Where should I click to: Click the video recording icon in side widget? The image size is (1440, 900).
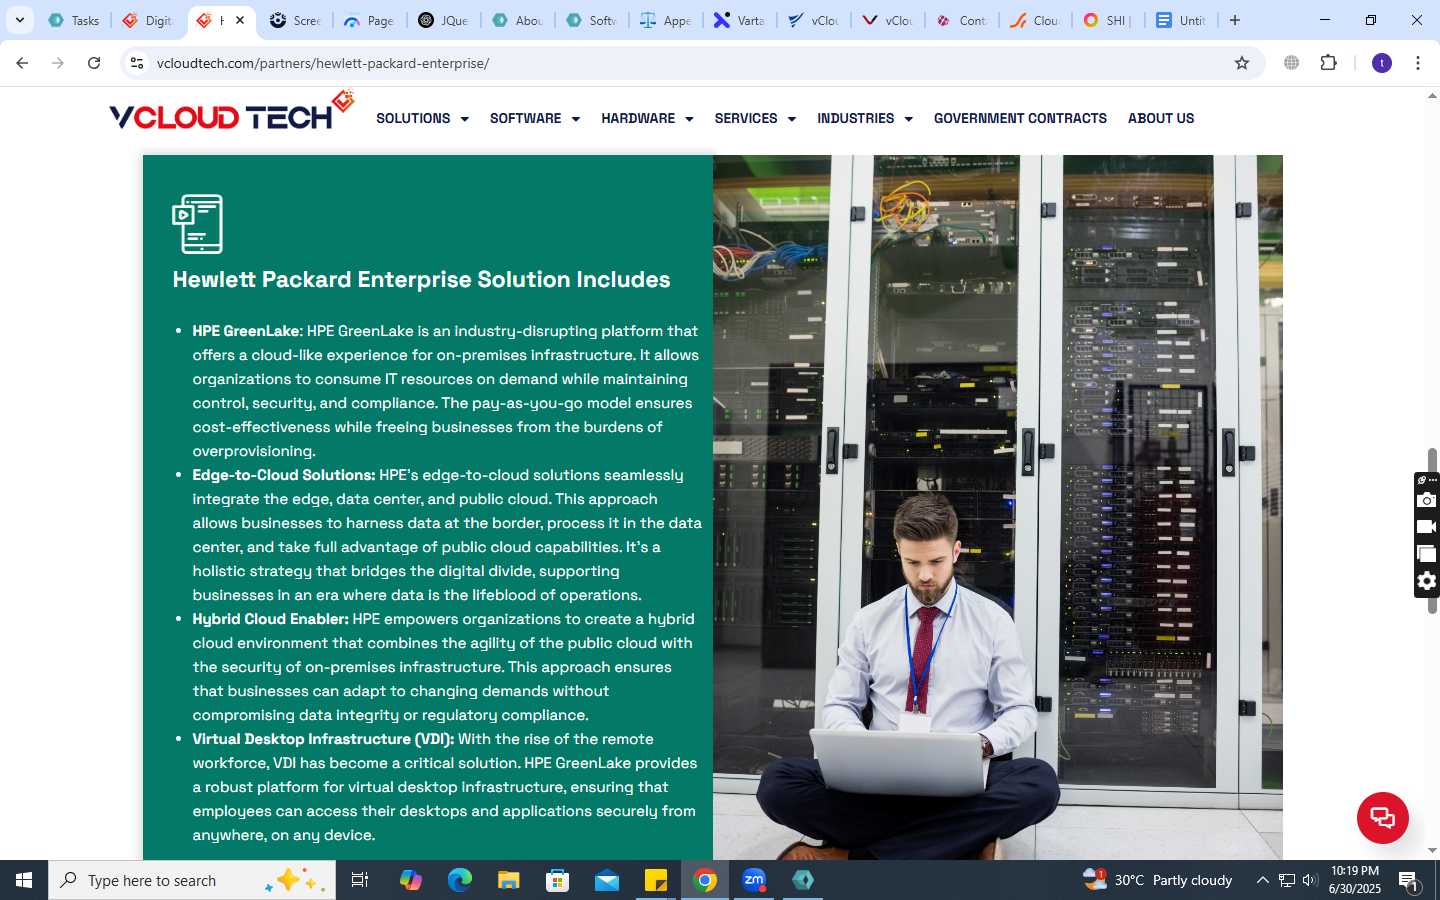(1427, 527)
